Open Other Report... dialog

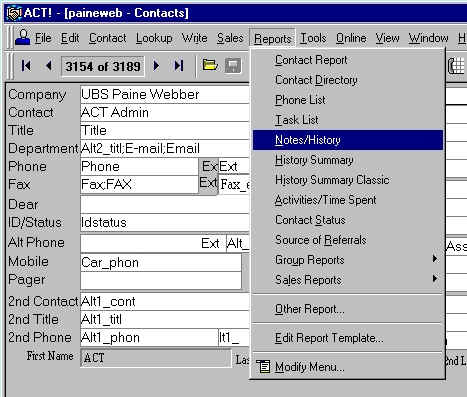[348, 309]
